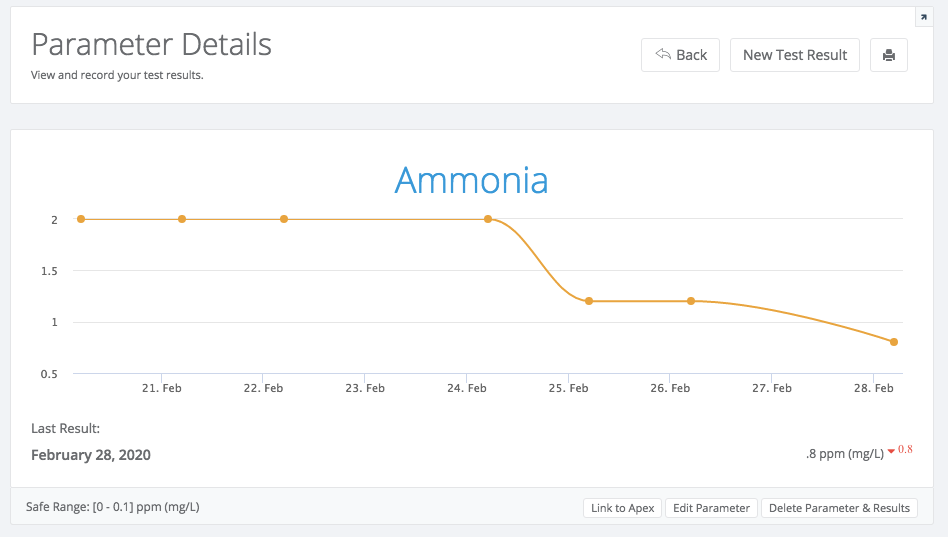Click the data point near 26. Feb
The height and width of the screenshot is (537, 948).
(x=690, y=301)
